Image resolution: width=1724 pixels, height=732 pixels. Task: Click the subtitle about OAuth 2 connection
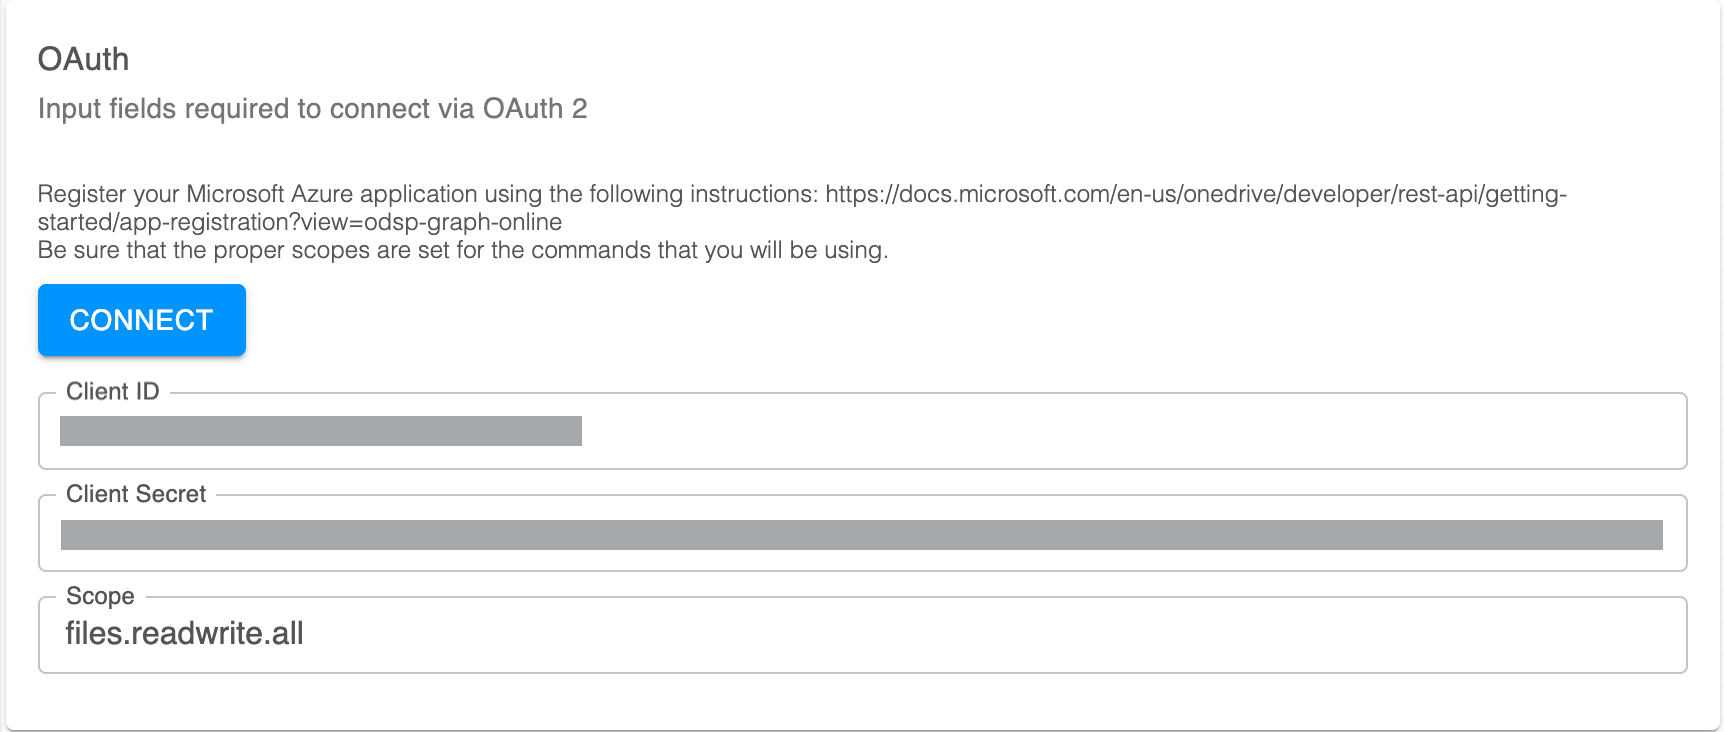[x=313, y=108]
